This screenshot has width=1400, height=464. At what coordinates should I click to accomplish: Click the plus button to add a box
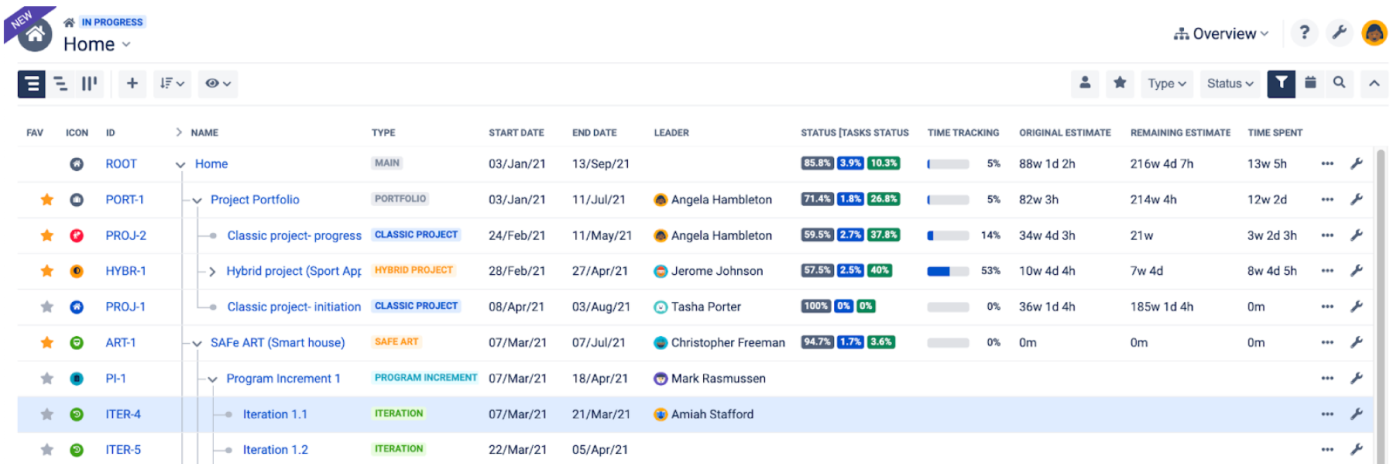pyautogui.click(x=132, y=84)
